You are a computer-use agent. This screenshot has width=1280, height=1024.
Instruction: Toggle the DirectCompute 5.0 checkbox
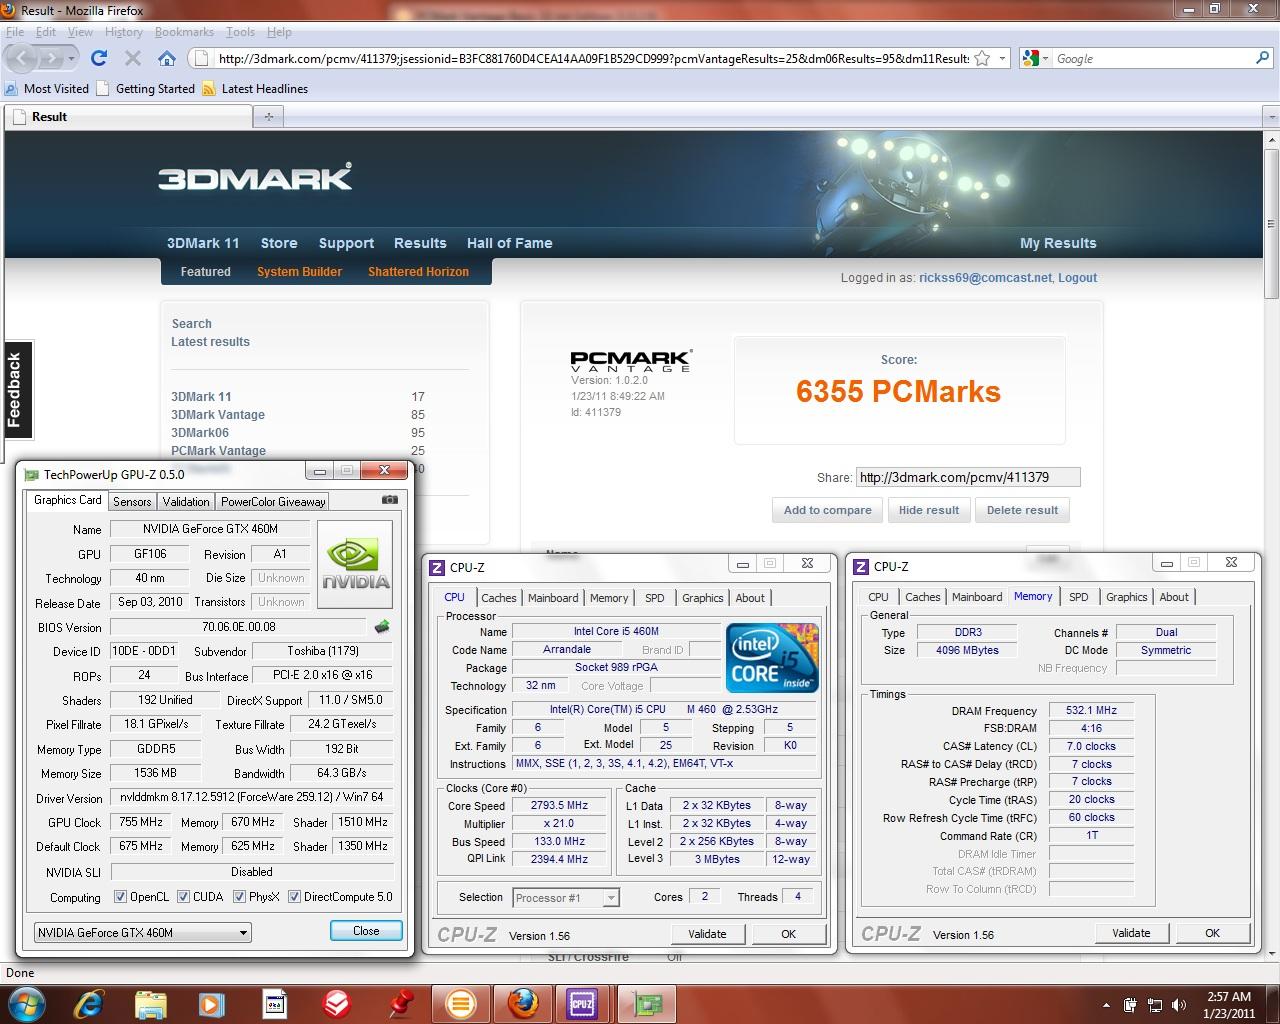point(294,897)
